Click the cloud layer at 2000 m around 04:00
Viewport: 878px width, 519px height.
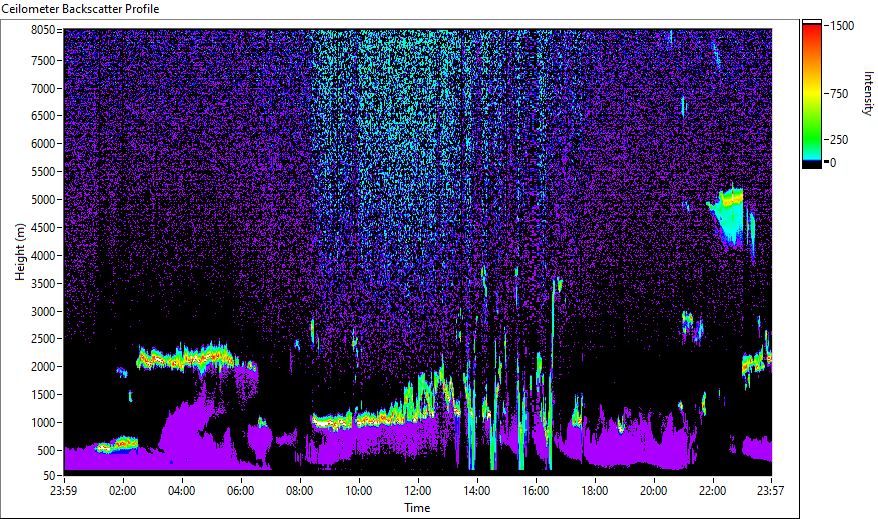[186, 357]
